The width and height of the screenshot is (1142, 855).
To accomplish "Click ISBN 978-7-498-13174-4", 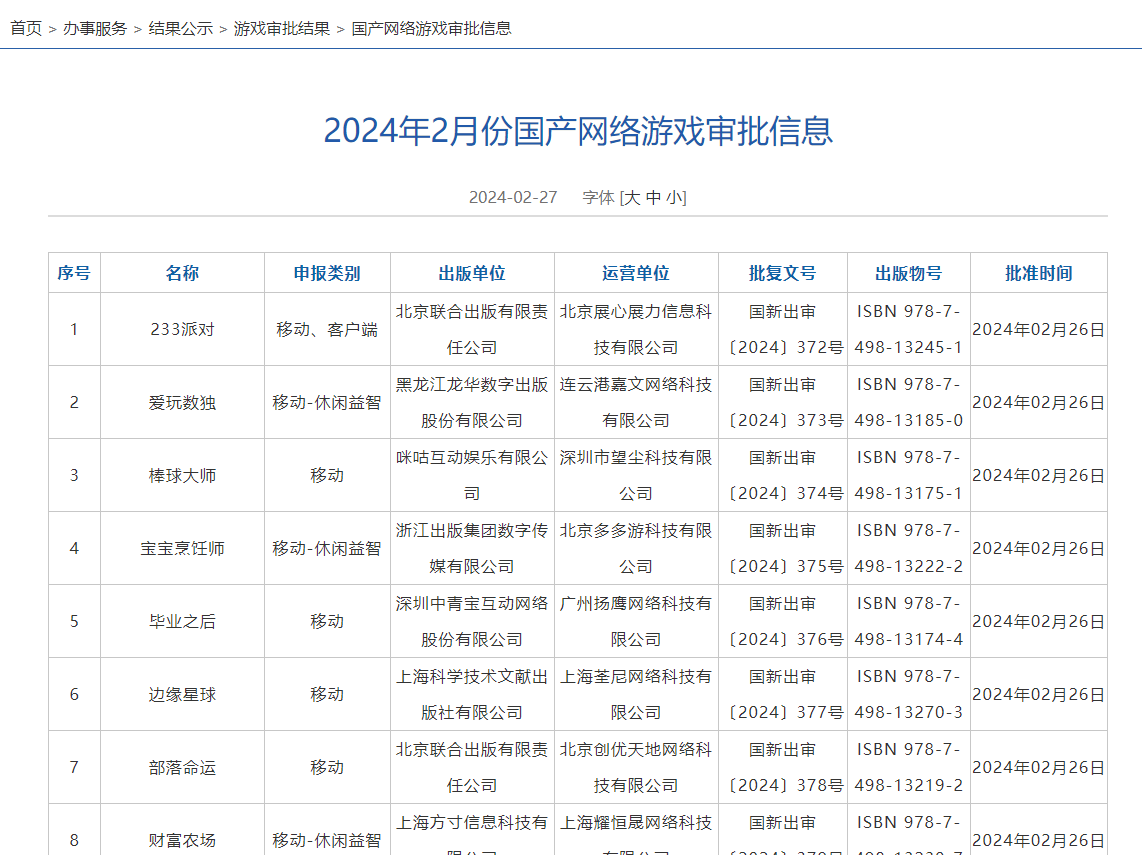I will [909, 621].
